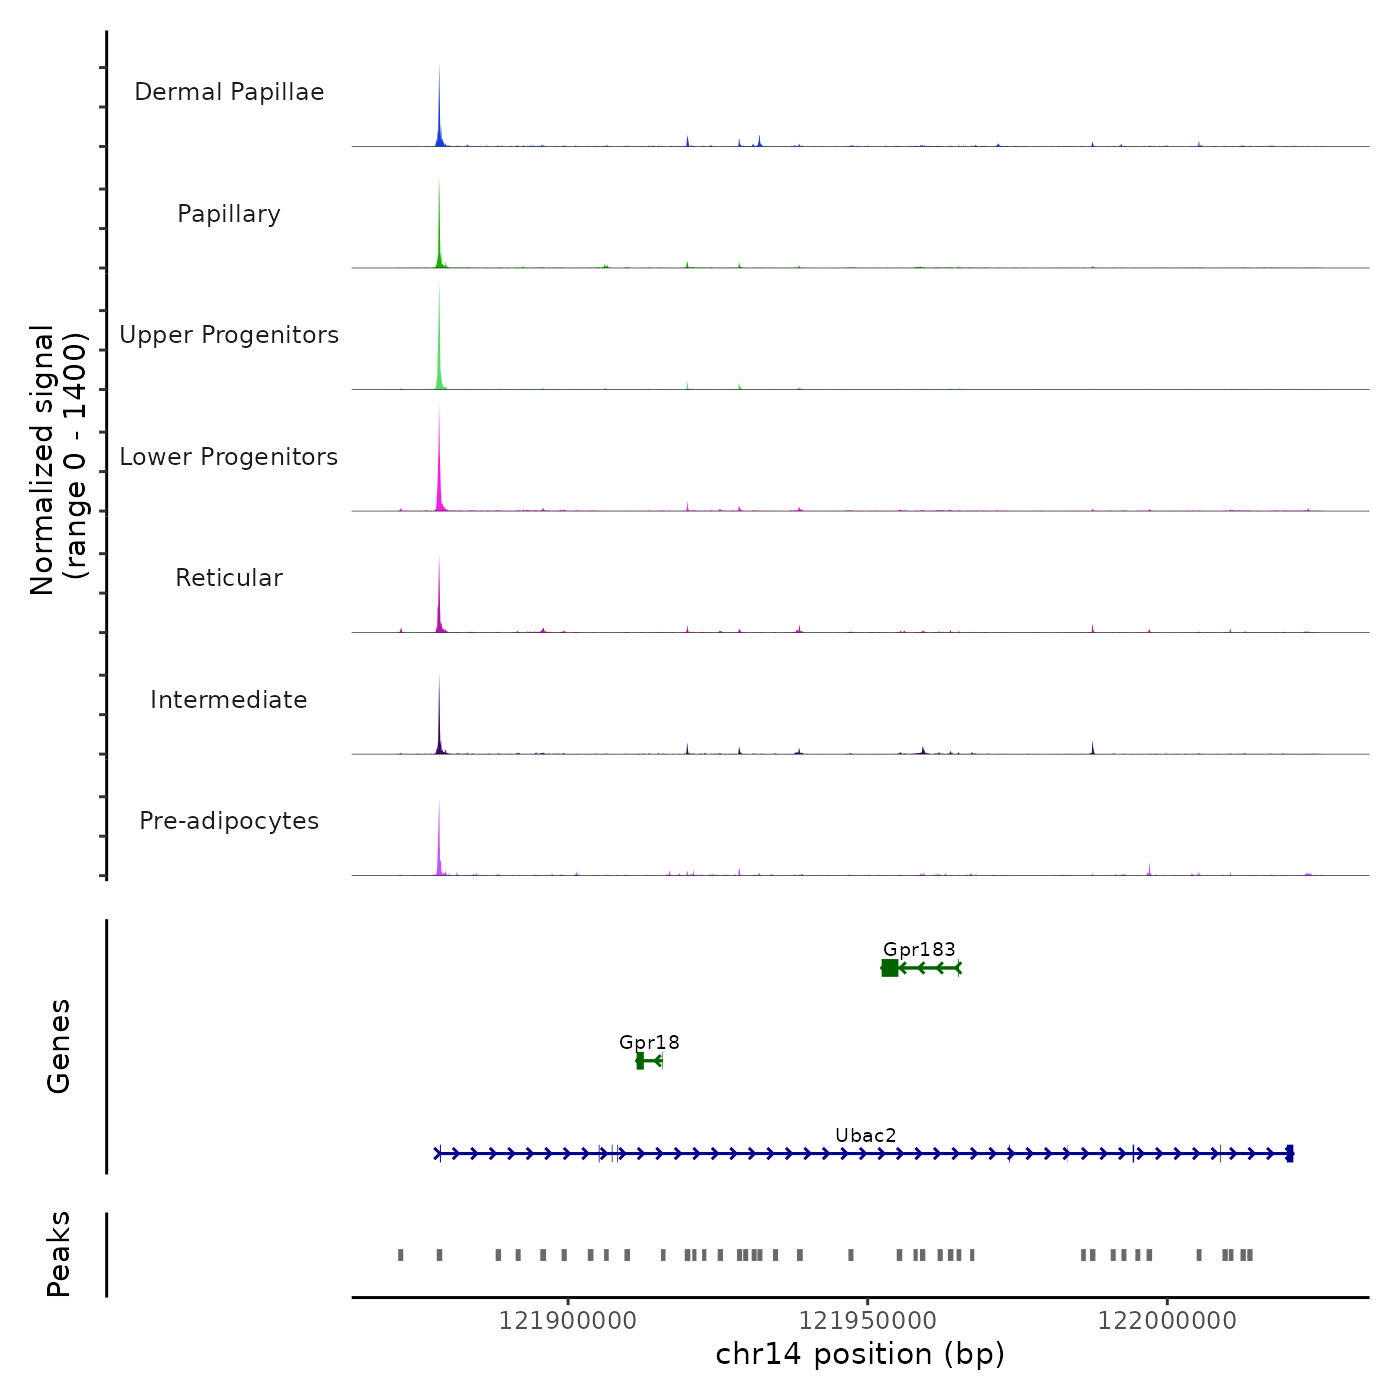
Task: Click the chr14 position (bp) axis title
Action: coord(860,1354)
